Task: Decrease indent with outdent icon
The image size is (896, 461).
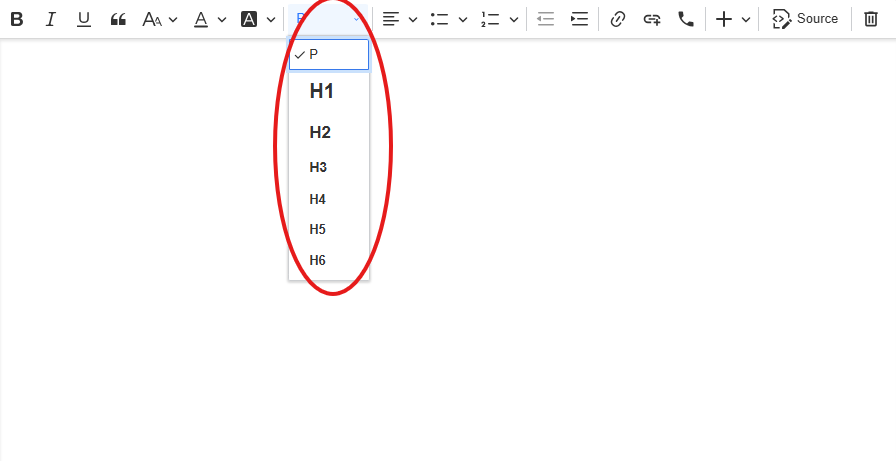Action: click(x=545, y=19)
